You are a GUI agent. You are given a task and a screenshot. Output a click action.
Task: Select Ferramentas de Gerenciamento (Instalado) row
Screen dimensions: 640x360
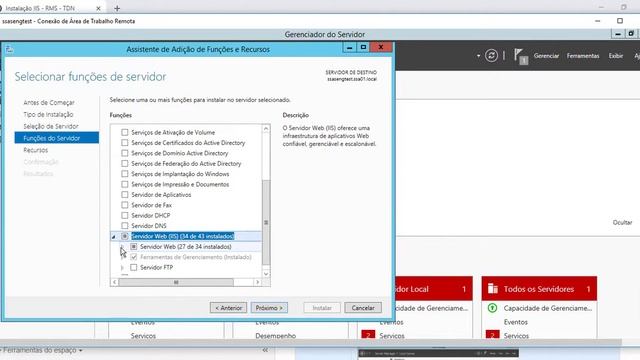pyautogui.click(x=196, y=257)
